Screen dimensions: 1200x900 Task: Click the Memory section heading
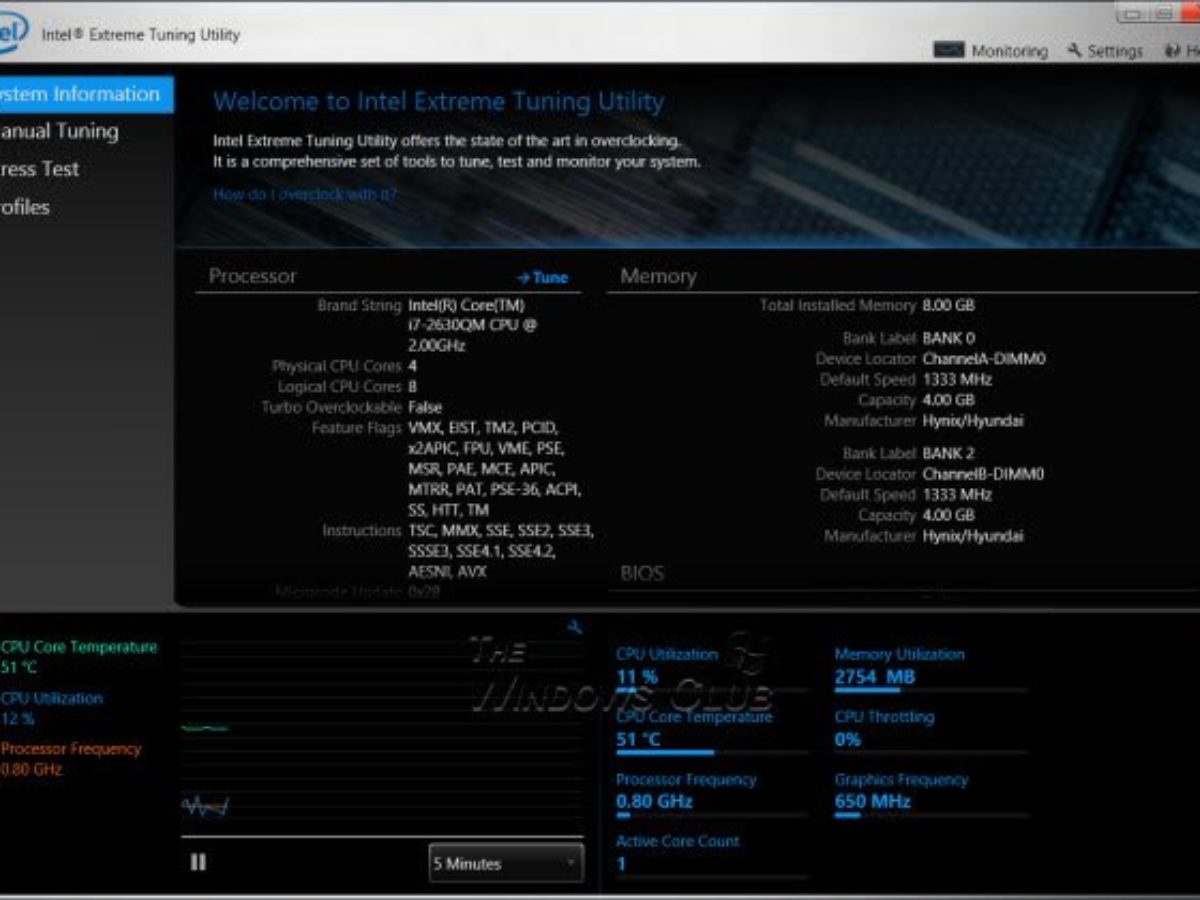658,276
